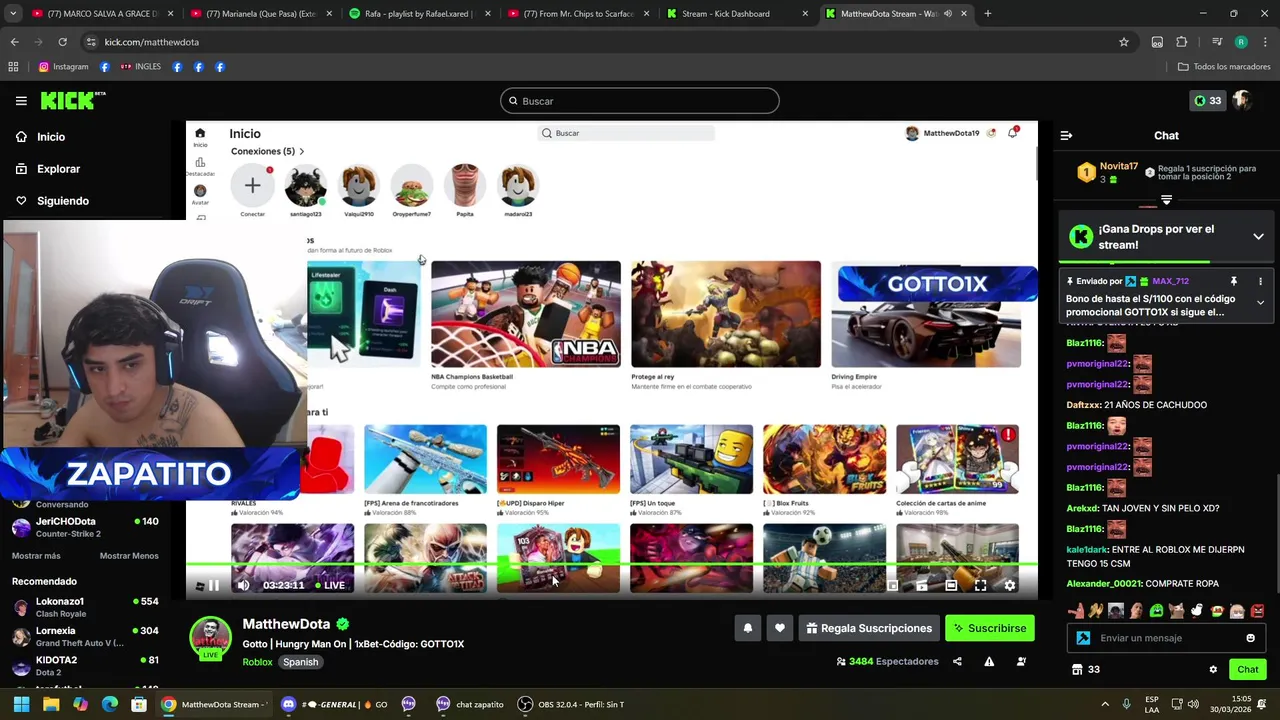Open the system volume control
1280x720 pixels.
pyautogui.click(x=1194, y=704)
